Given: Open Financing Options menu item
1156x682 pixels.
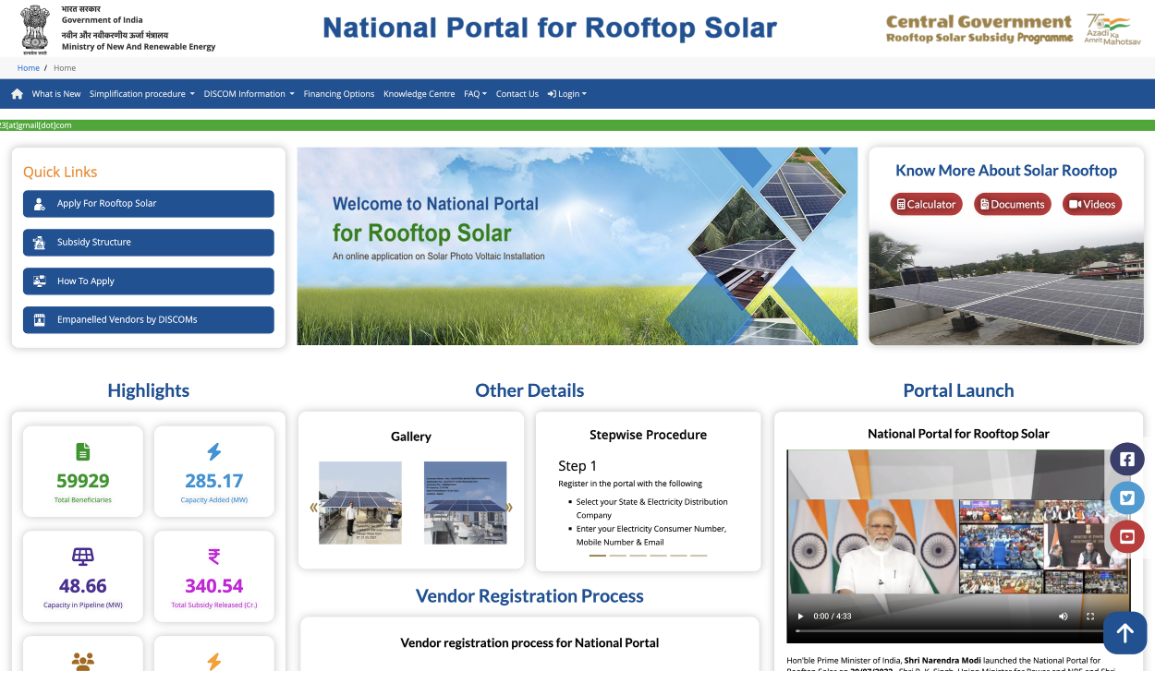Looking at the screenshot, I should (338, 94).
